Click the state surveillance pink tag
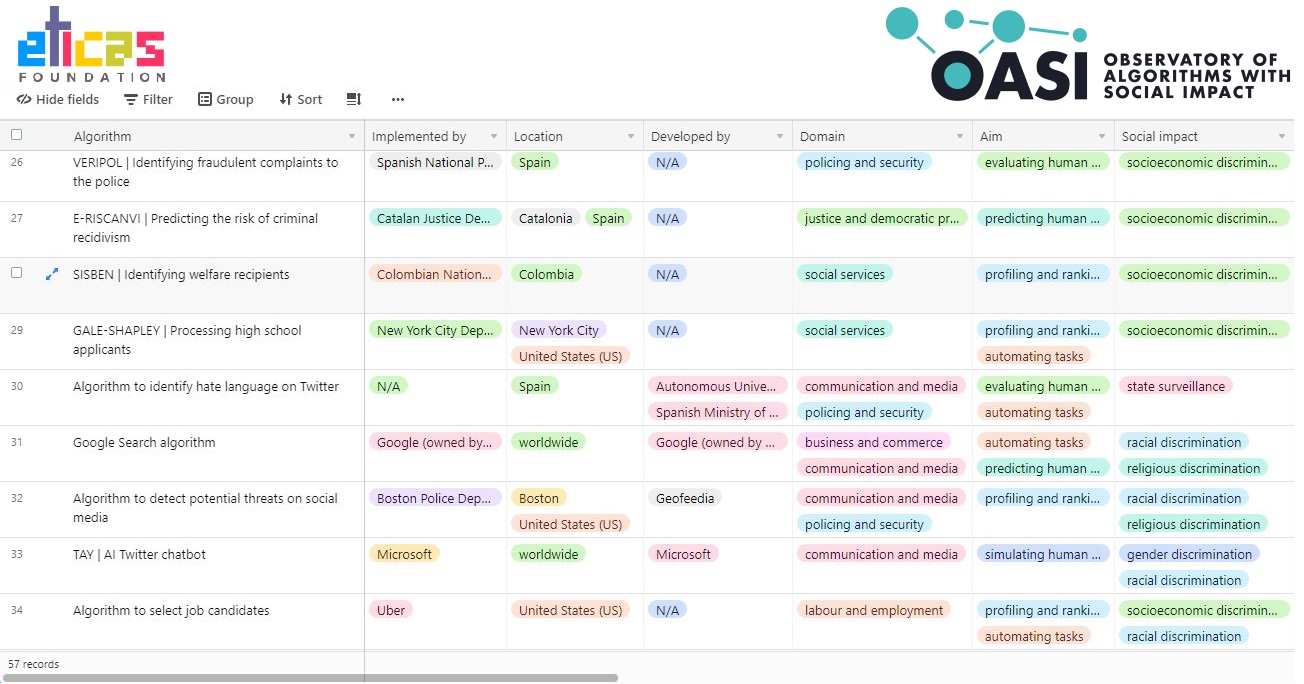Viewport: 1304px width, 684px height. coord(1175,386)
